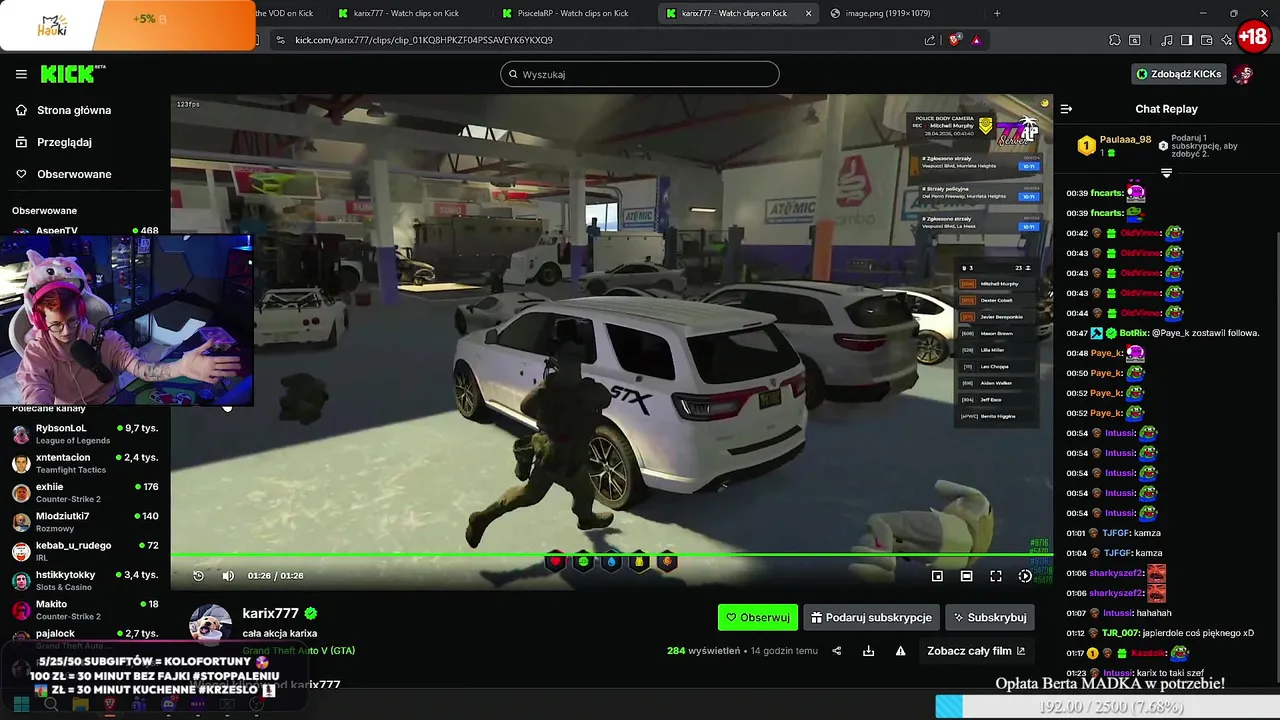This screenshot has width=1280, height=720.
Task: Open RybsonLoL recommended channel
Action: tap(85, 434)
